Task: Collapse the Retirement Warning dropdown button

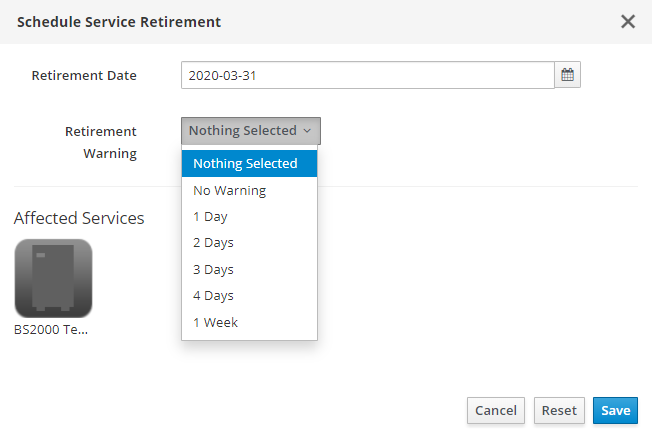Action: (x=251, y=131)
